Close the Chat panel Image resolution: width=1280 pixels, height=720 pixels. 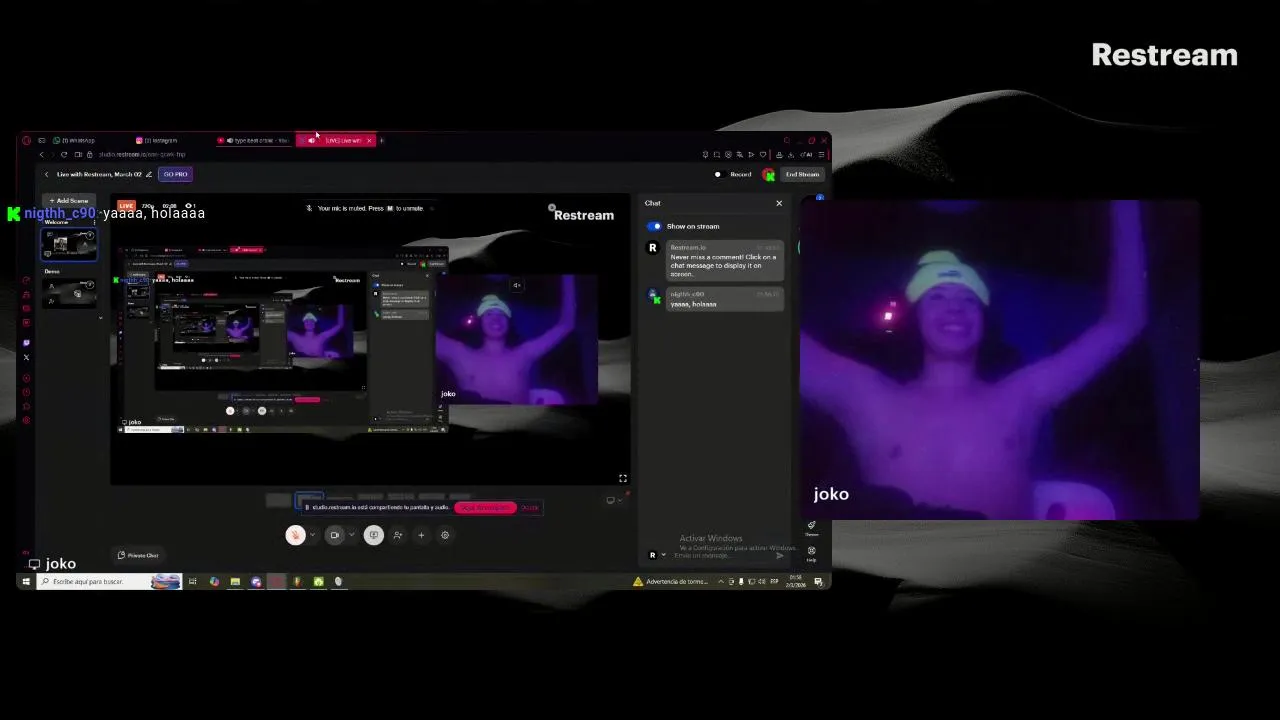point(779,203)
